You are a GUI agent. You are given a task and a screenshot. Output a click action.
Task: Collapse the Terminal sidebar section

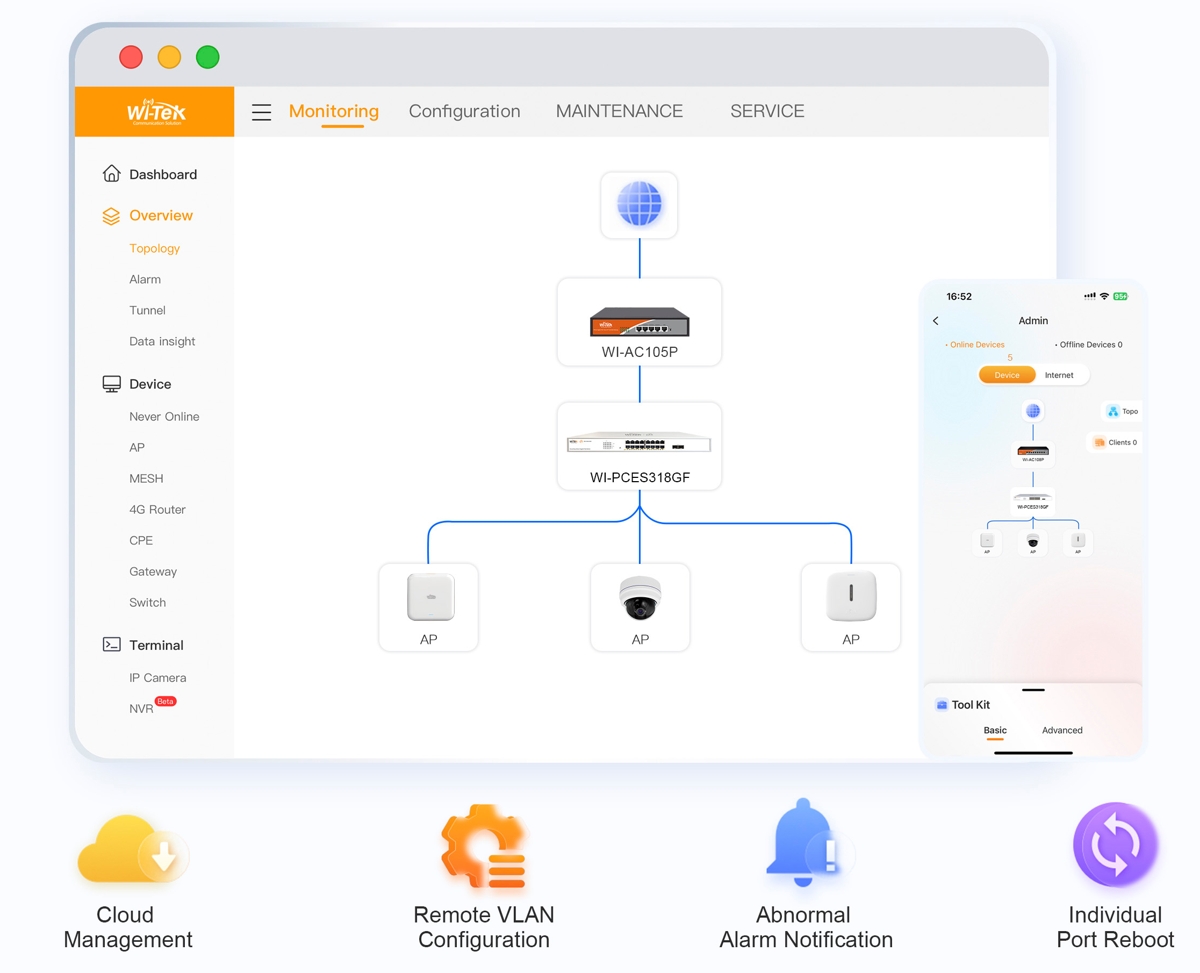[156, 645]
